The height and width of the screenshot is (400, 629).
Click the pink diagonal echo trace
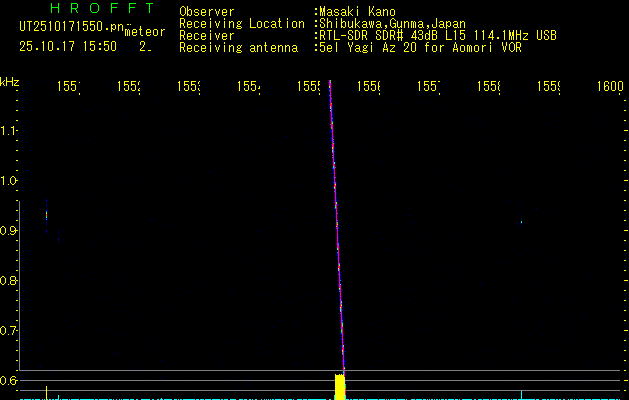click(x=336, y=230)
